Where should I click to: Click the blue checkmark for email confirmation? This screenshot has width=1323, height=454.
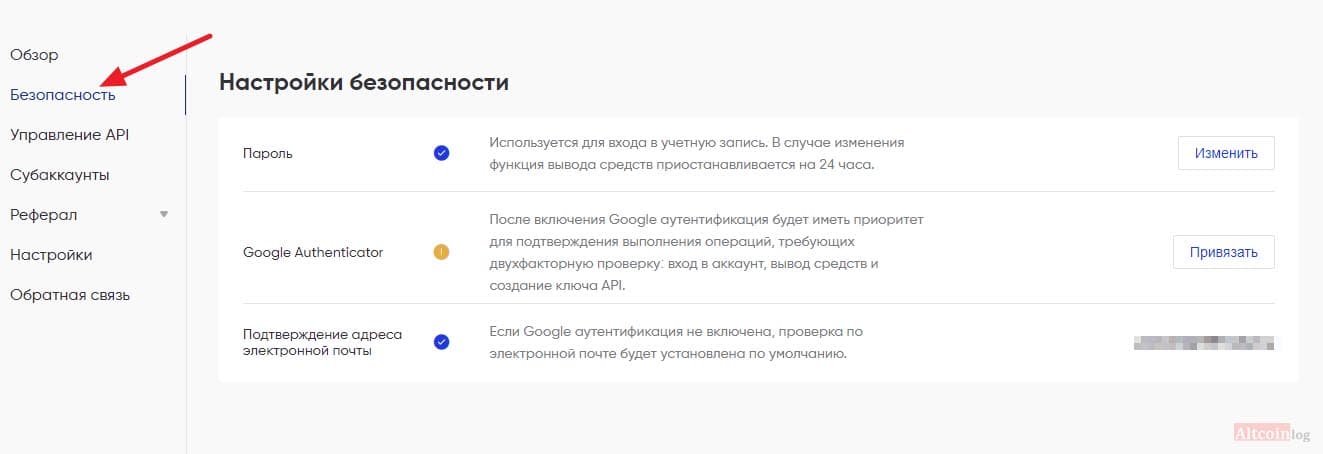click(x=441, y=342)
